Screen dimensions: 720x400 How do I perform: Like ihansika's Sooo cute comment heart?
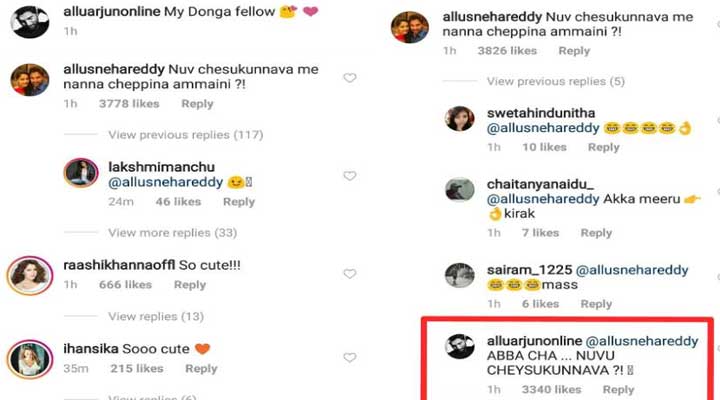point(349,358)
